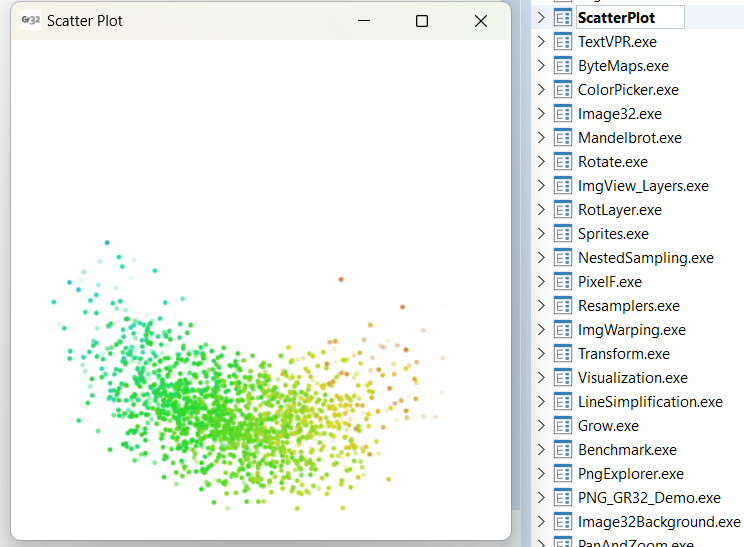Viewport: 744px width, 547px height.
Task: Click the PNG_GR32_Demo.exe project icon
Action: [x=563, y=498]
